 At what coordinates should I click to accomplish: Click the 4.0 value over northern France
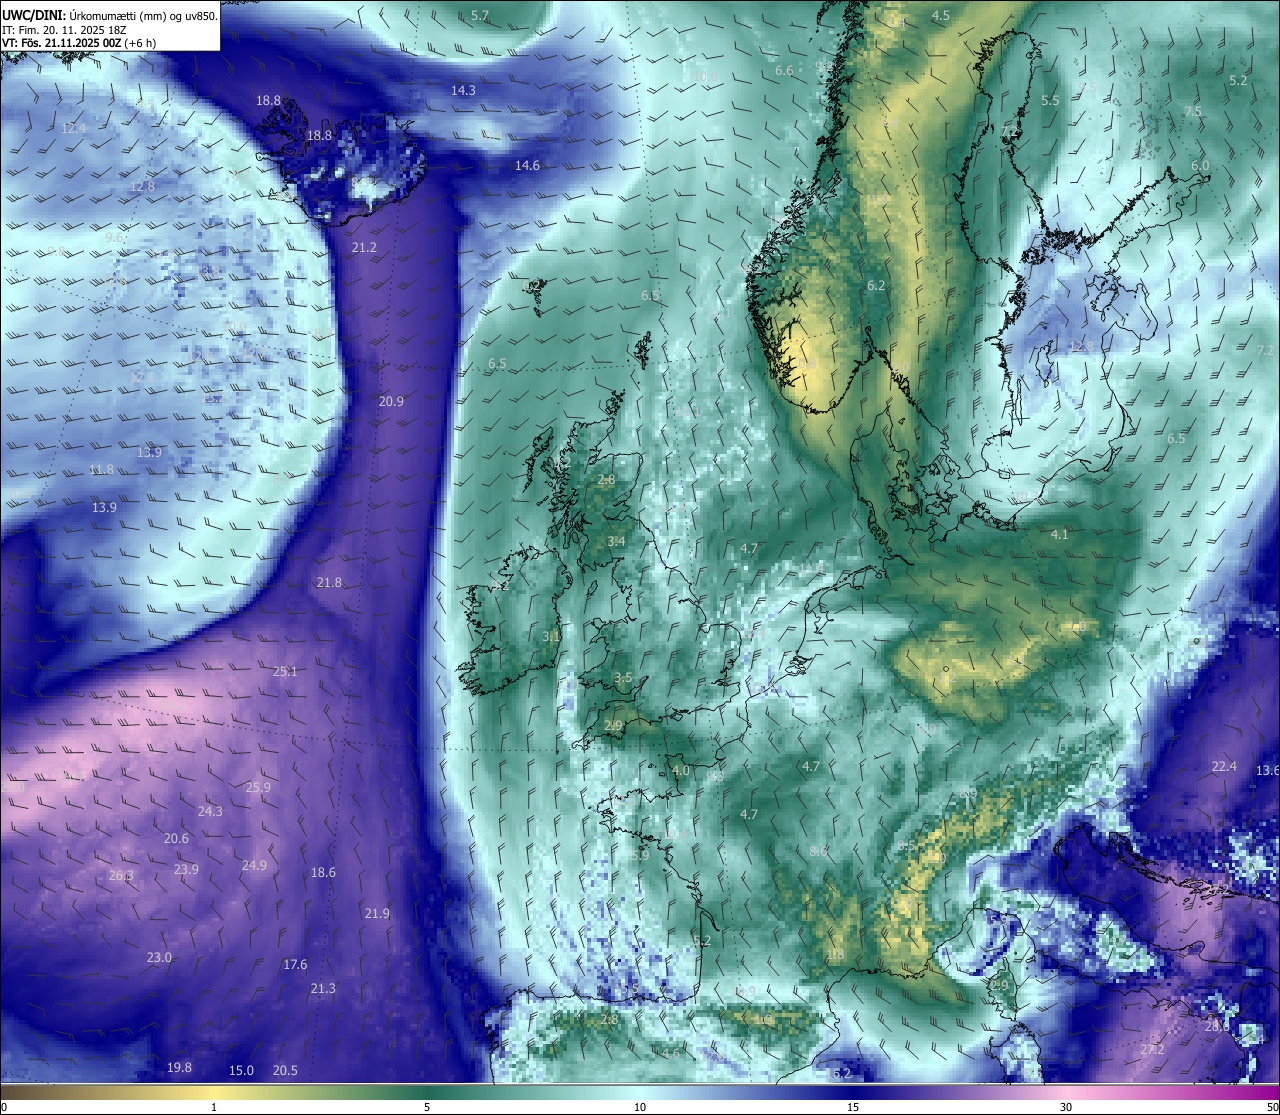pos(680,770)
